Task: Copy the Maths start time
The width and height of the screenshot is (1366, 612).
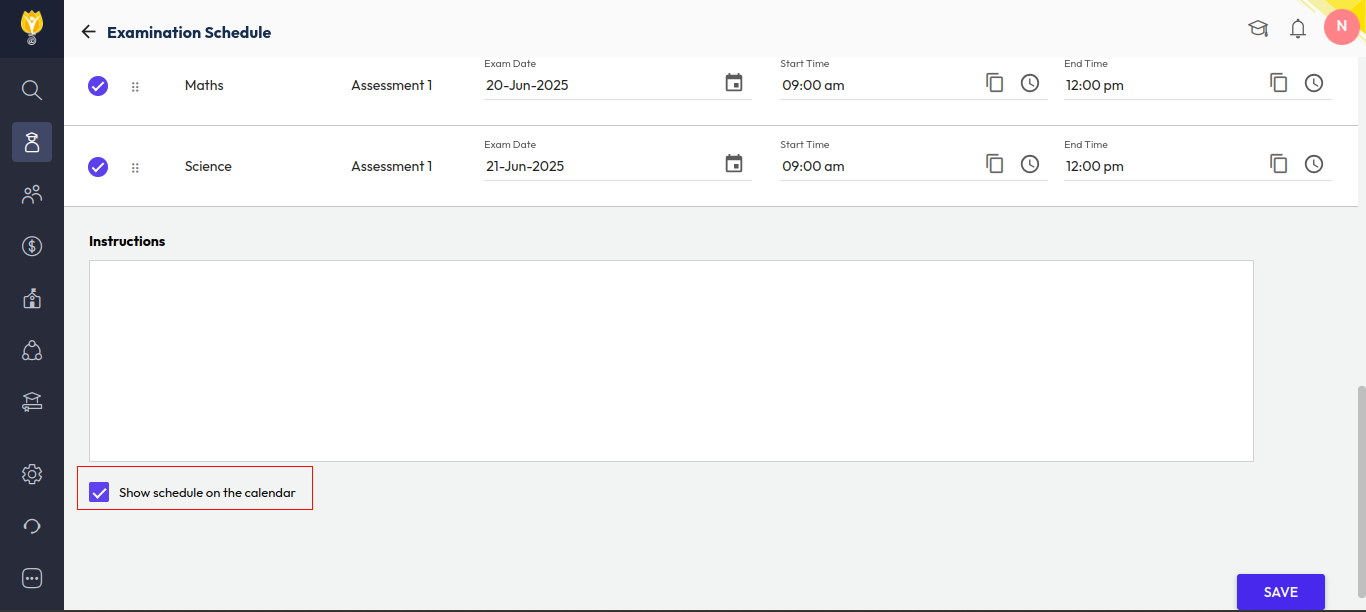Action: click(x=994, y=83)
